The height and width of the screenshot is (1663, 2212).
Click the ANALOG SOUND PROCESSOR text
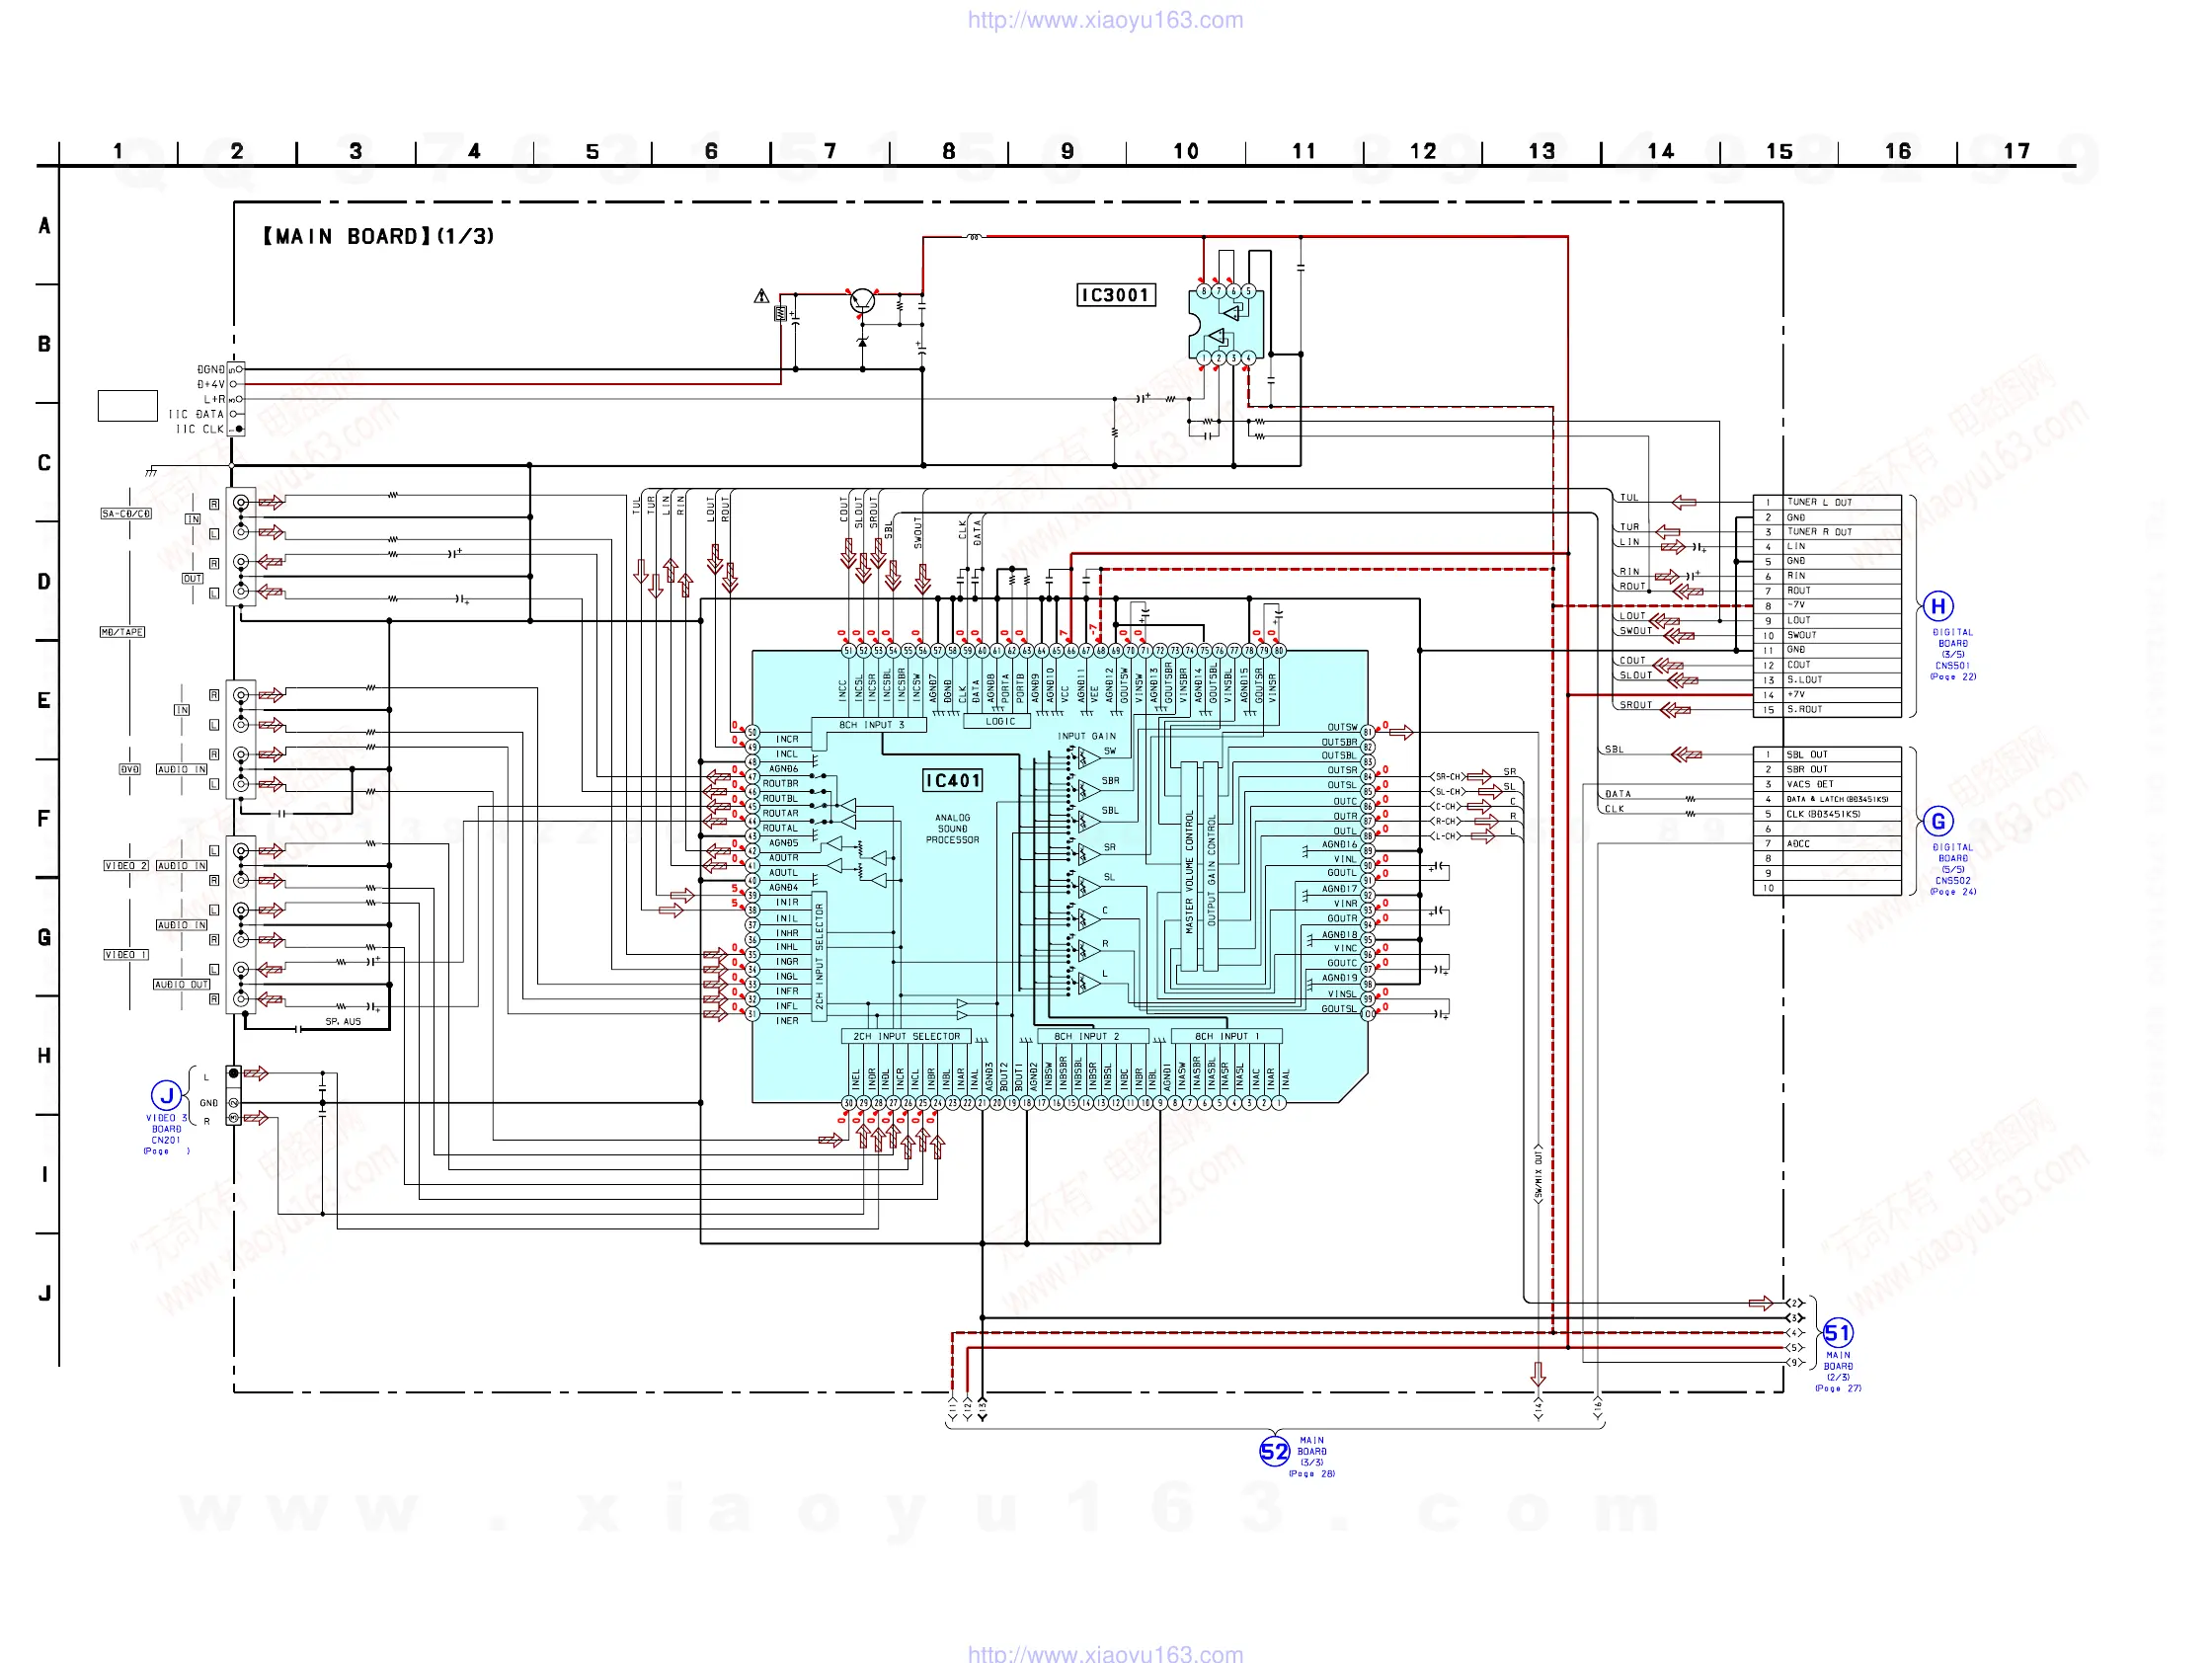point(952,829)
